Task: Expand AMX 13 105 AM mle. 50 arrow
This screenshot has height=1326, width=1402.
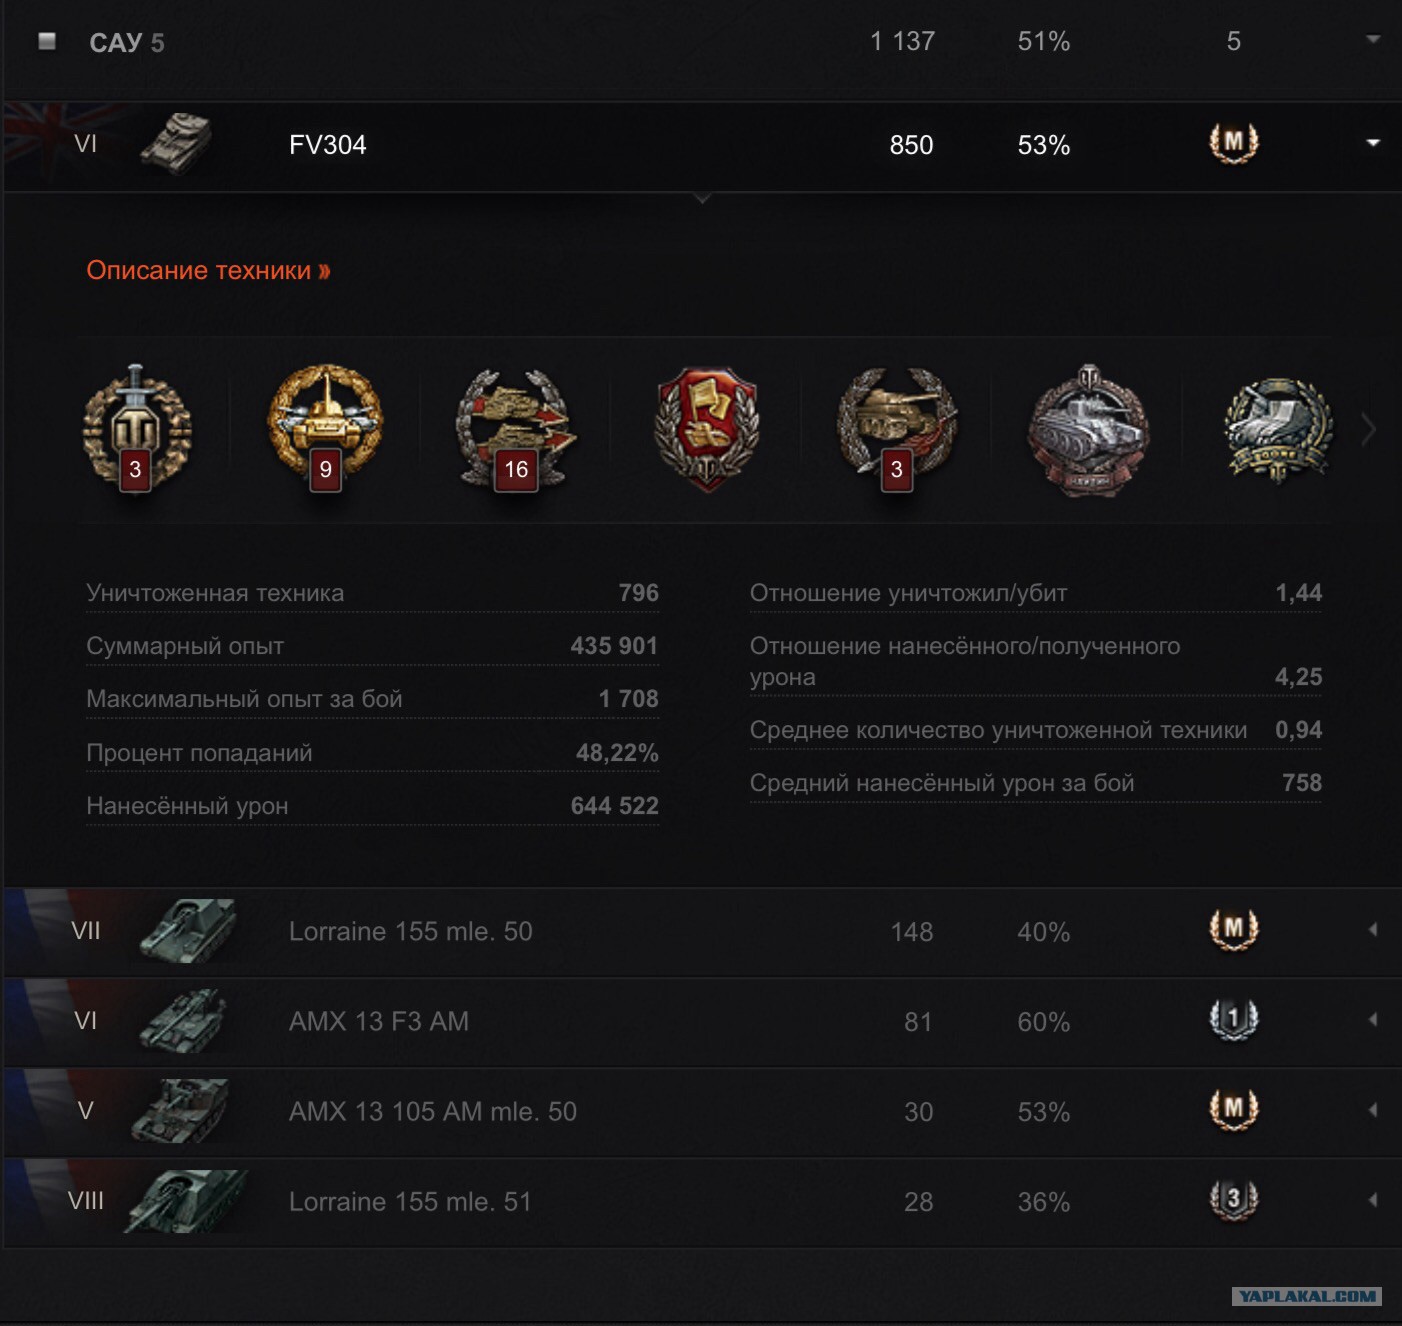Action: [1373, 1110]
